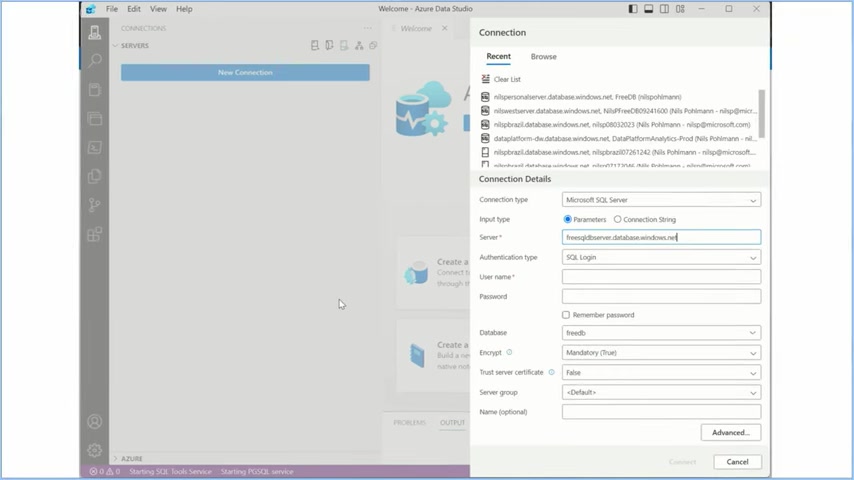Open the Help menu

[x=184, y=9]
